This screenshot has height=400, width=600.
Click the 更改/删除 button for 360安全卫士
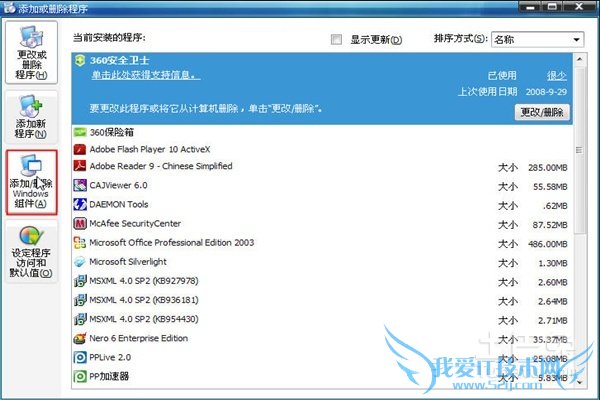coord(542,112)
